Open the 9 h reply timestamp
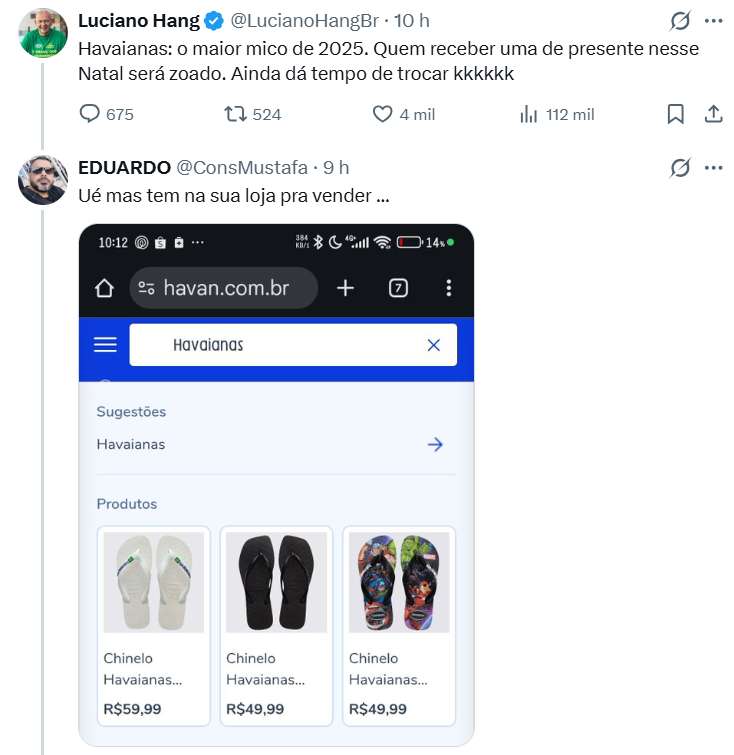 [336, 168]
